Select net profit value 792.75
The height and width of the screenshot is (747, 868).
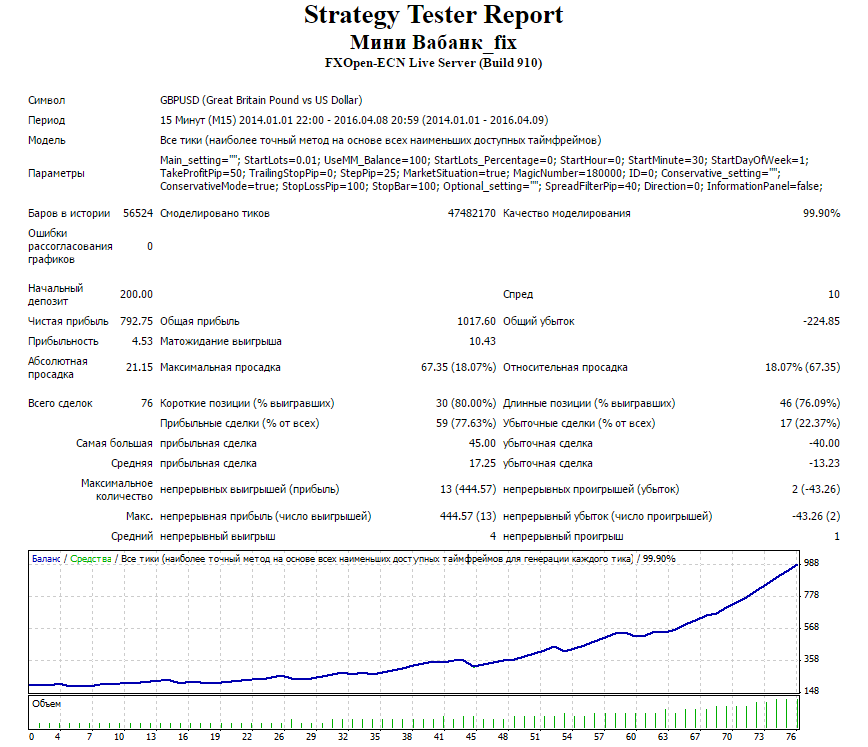pyautogui.click(x=136, y=321)
